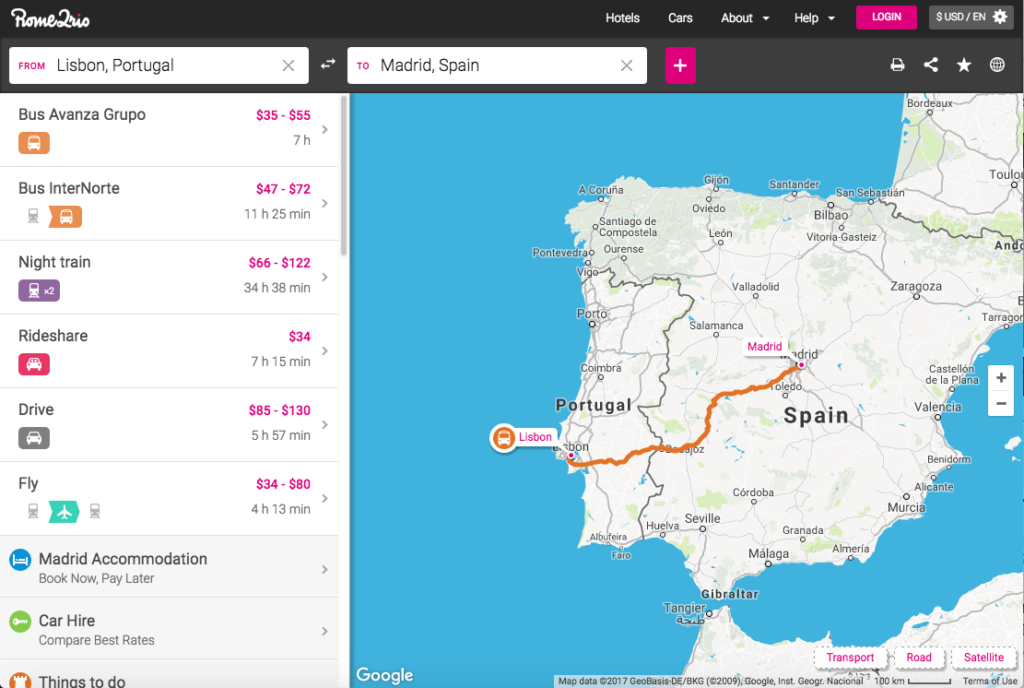Zoom out the map with minus button
The width and height of the screenshot is (1024, 688).
tap(1000, 403)
